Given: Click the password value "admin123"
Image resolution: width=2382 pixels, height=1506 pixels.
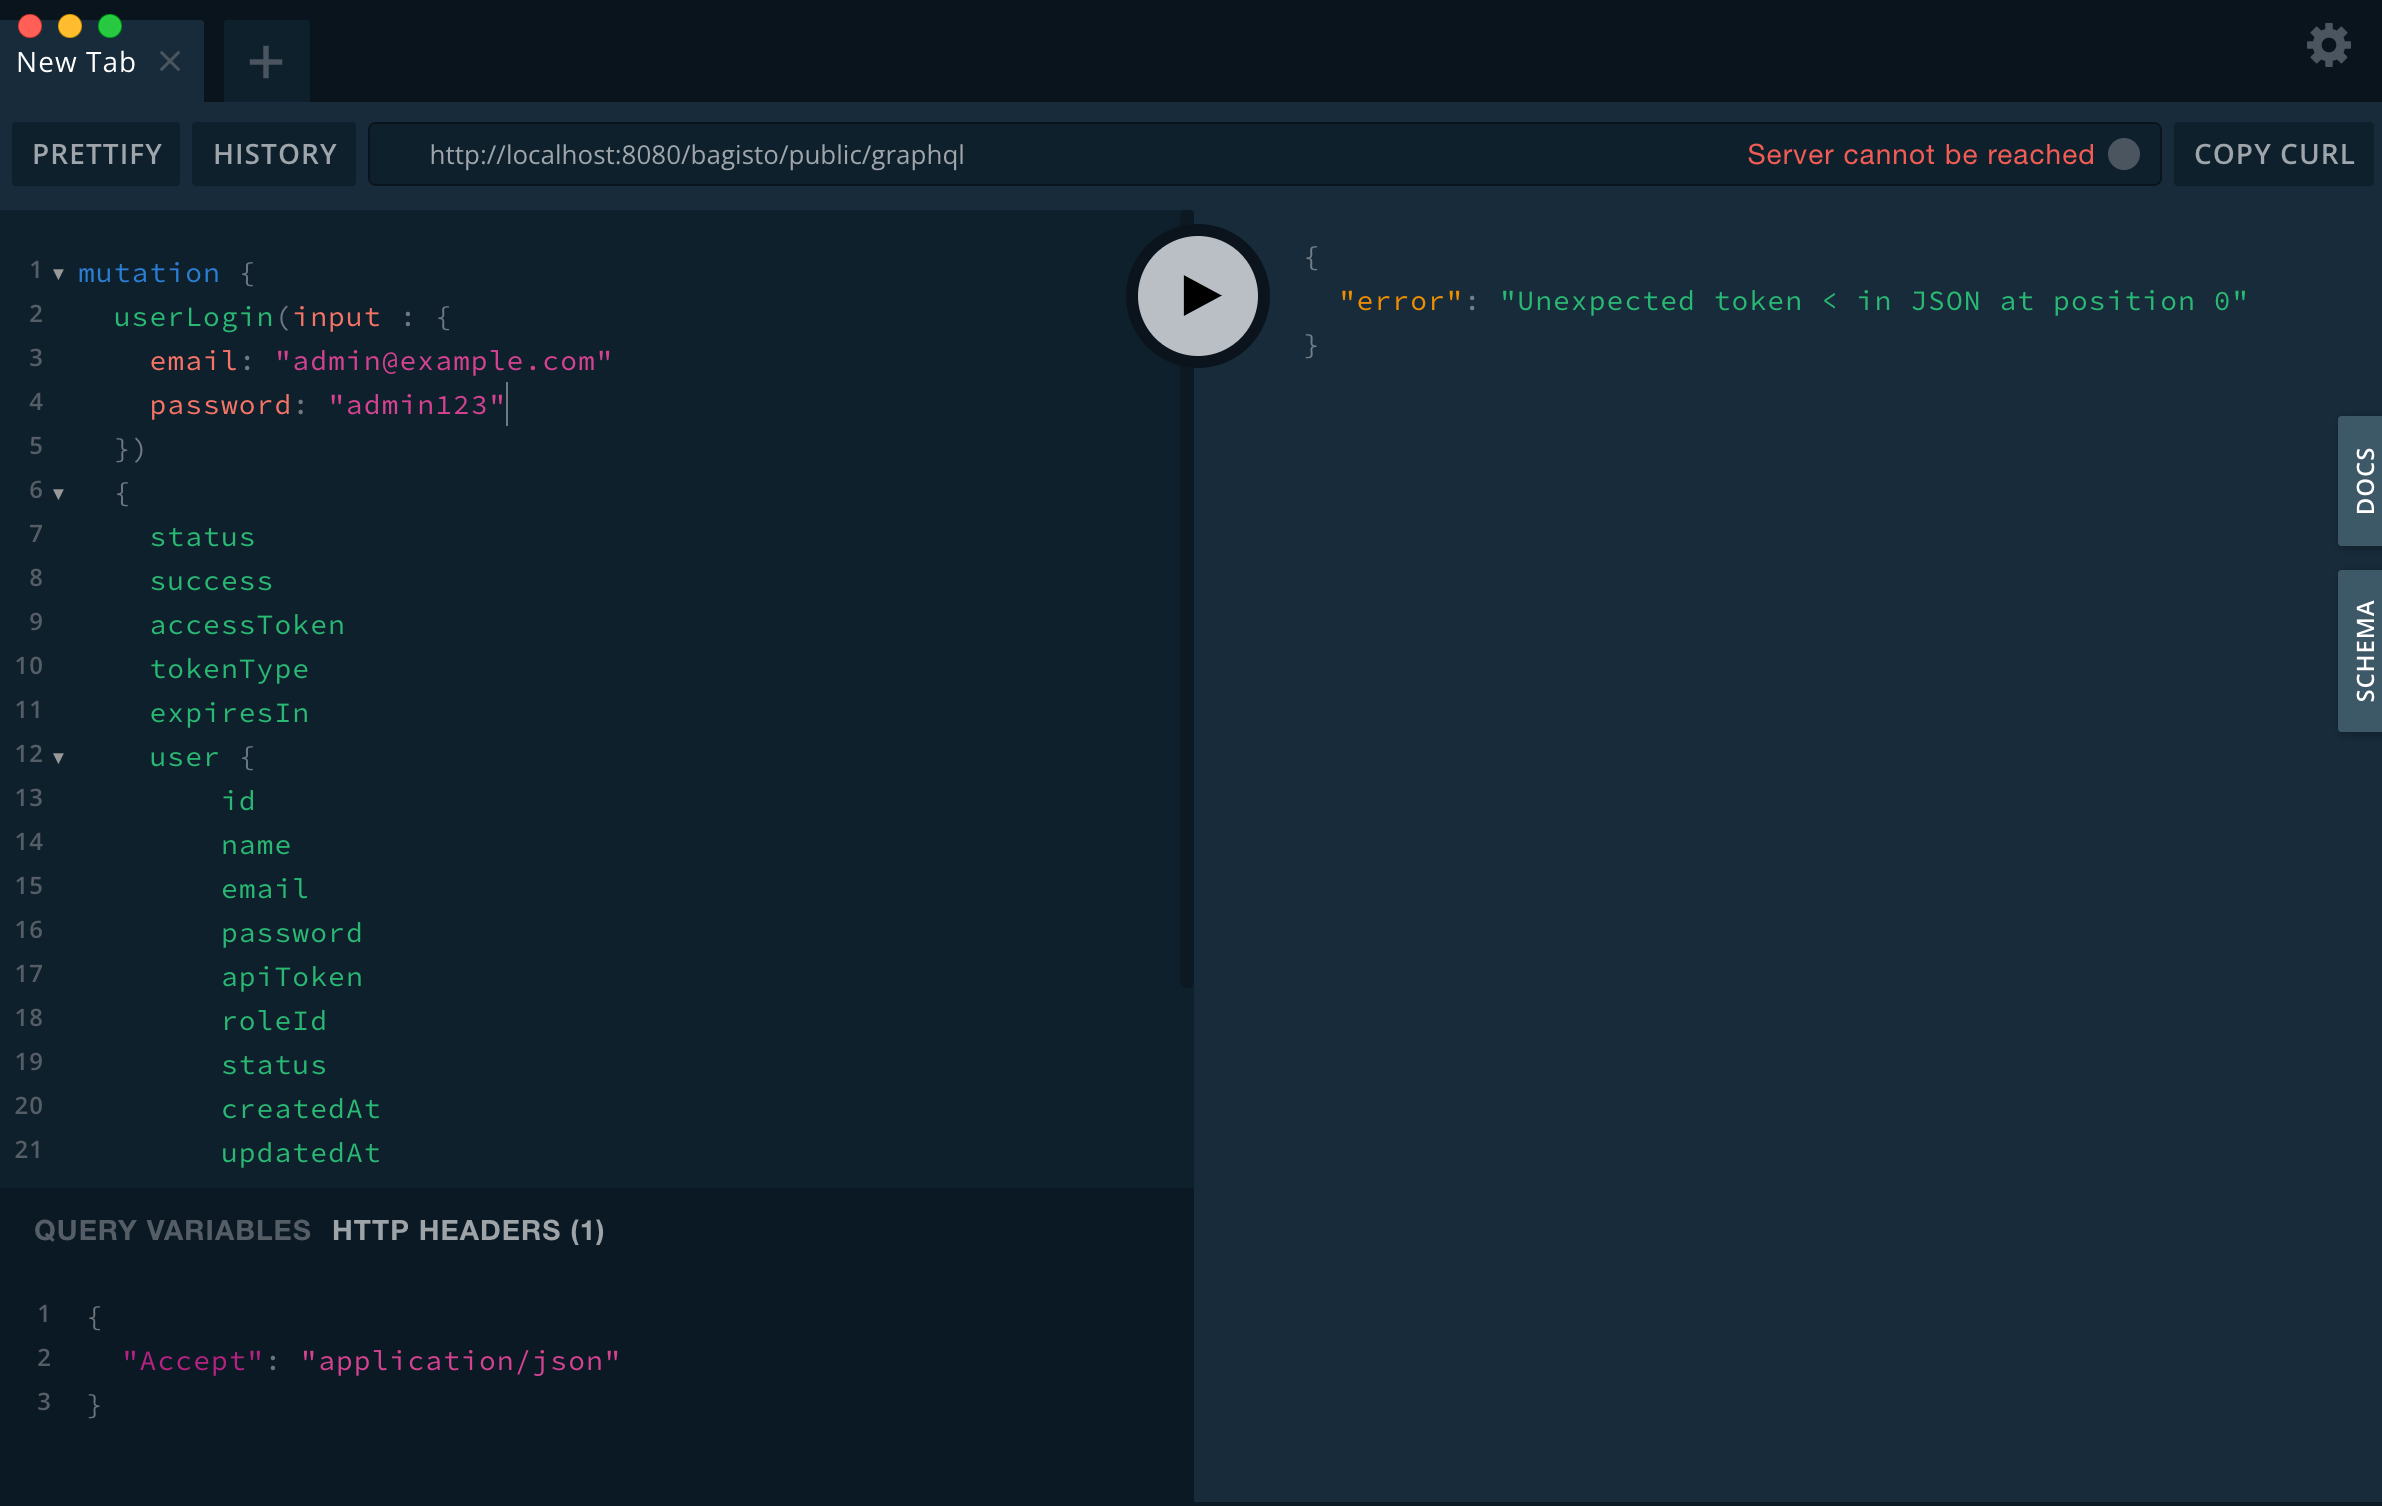Looking at the screenshot, I should (417, 405).
